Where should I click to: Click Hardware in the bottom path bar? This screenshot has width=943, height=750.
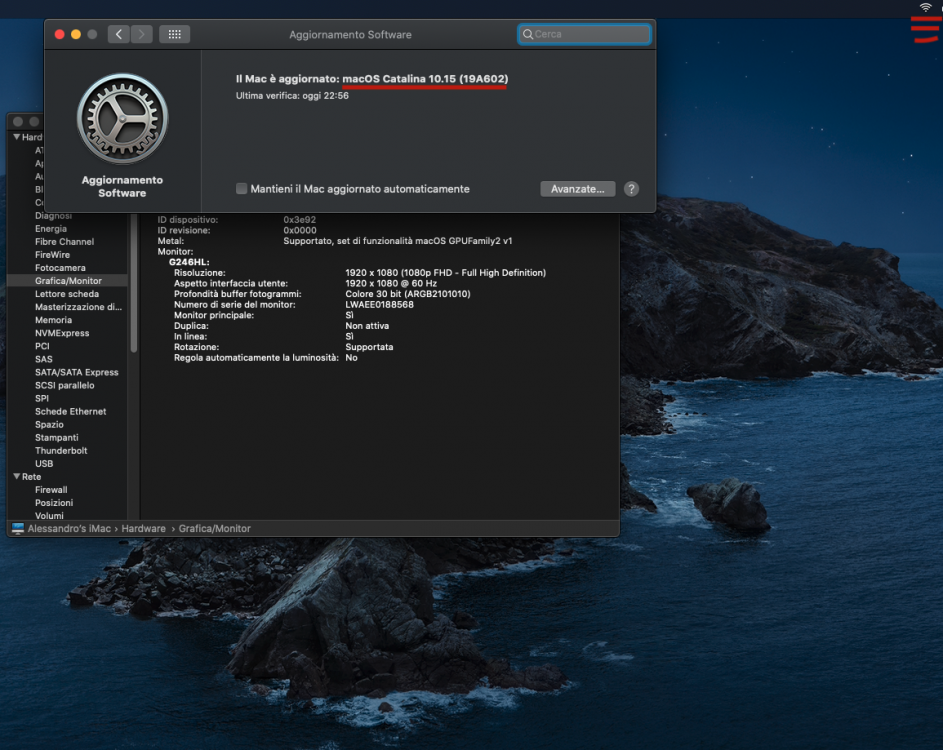point(143,529)
